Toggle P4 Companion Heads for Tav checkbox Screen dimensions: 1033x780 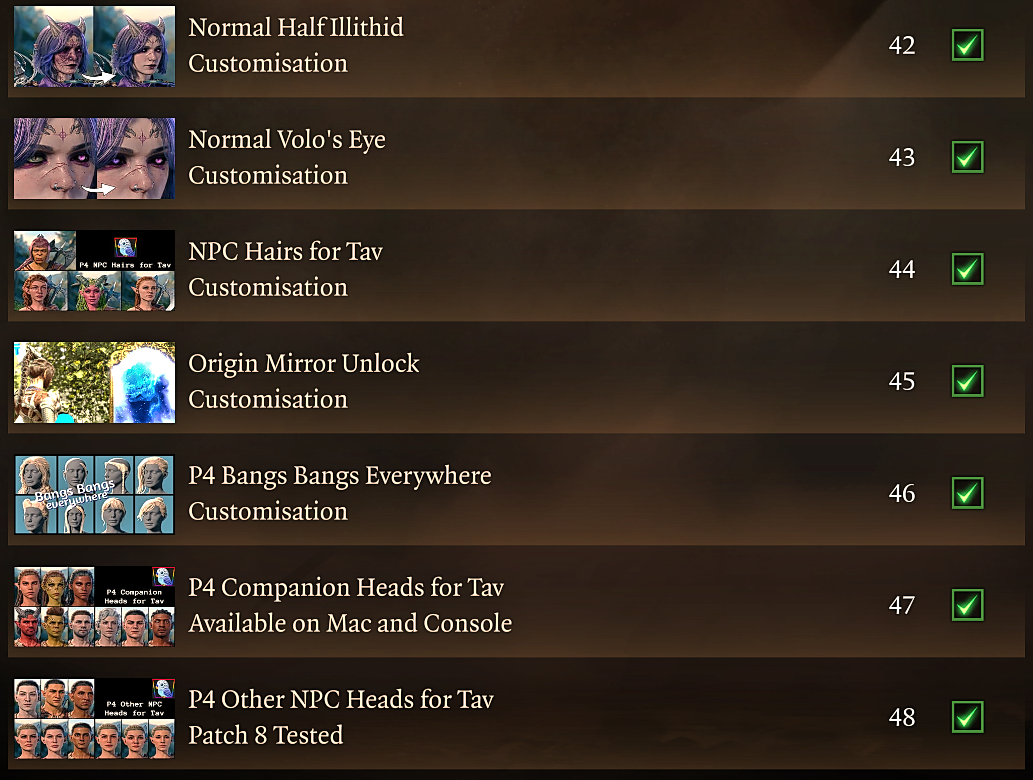(x=967, y=605)
